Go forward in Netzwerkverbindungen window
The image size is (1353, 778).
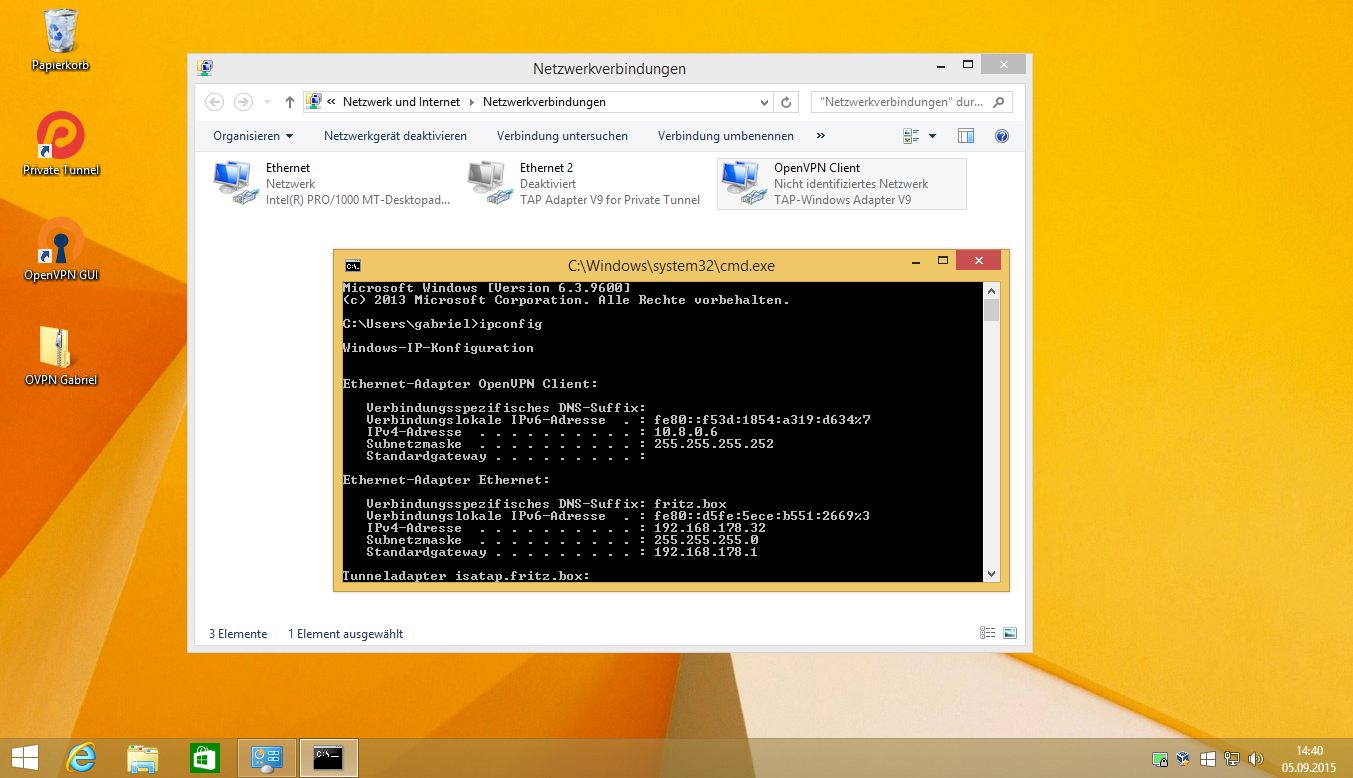click(x=243, y=102)
